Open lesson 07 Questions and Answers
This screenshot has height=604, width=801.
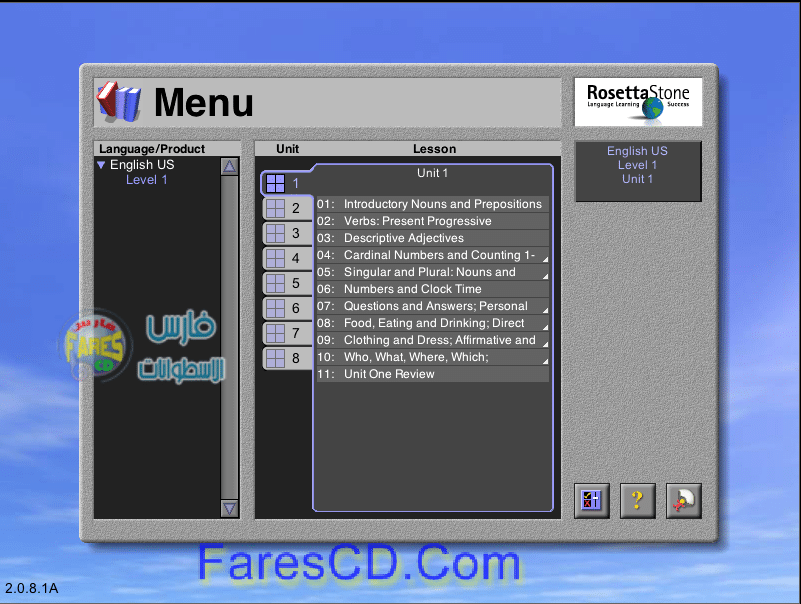click(x=433, y=306)
